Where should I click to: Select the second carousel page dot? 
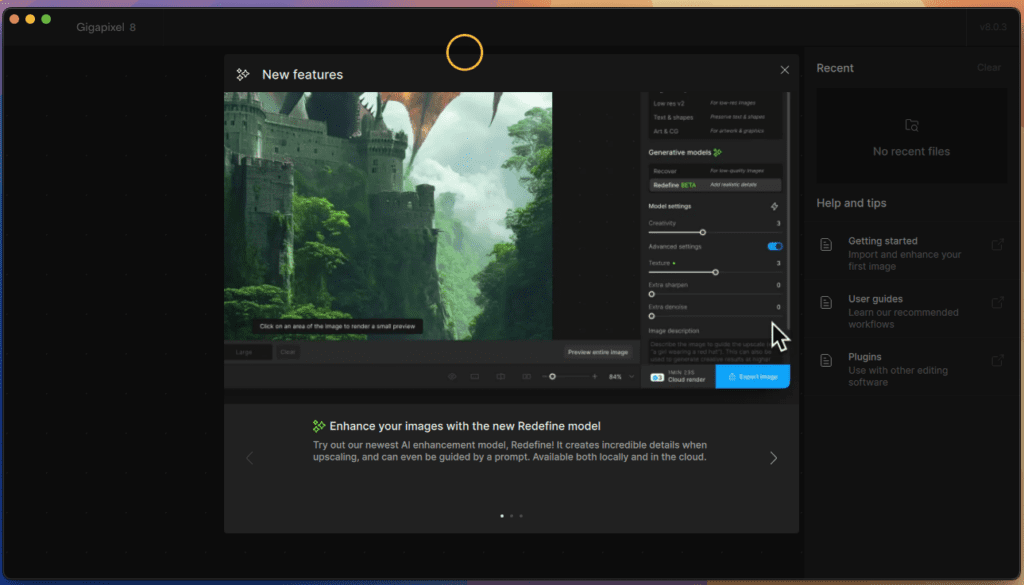[x=511, y=516]
